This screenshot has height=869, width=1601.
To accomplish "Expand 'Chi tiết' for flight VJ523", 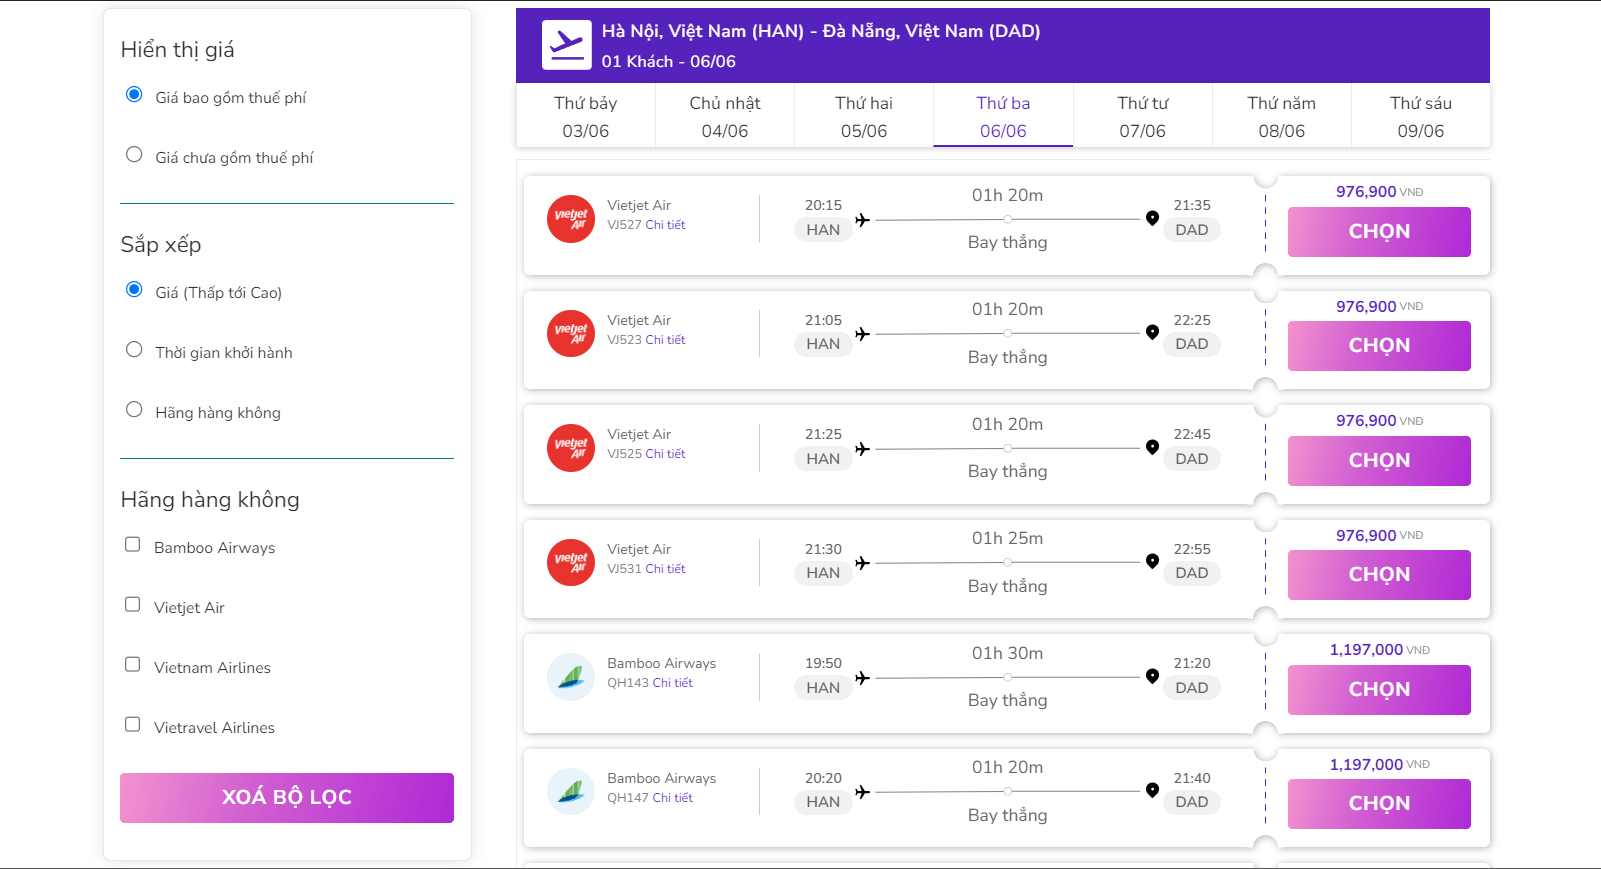I will coord(665,340).
